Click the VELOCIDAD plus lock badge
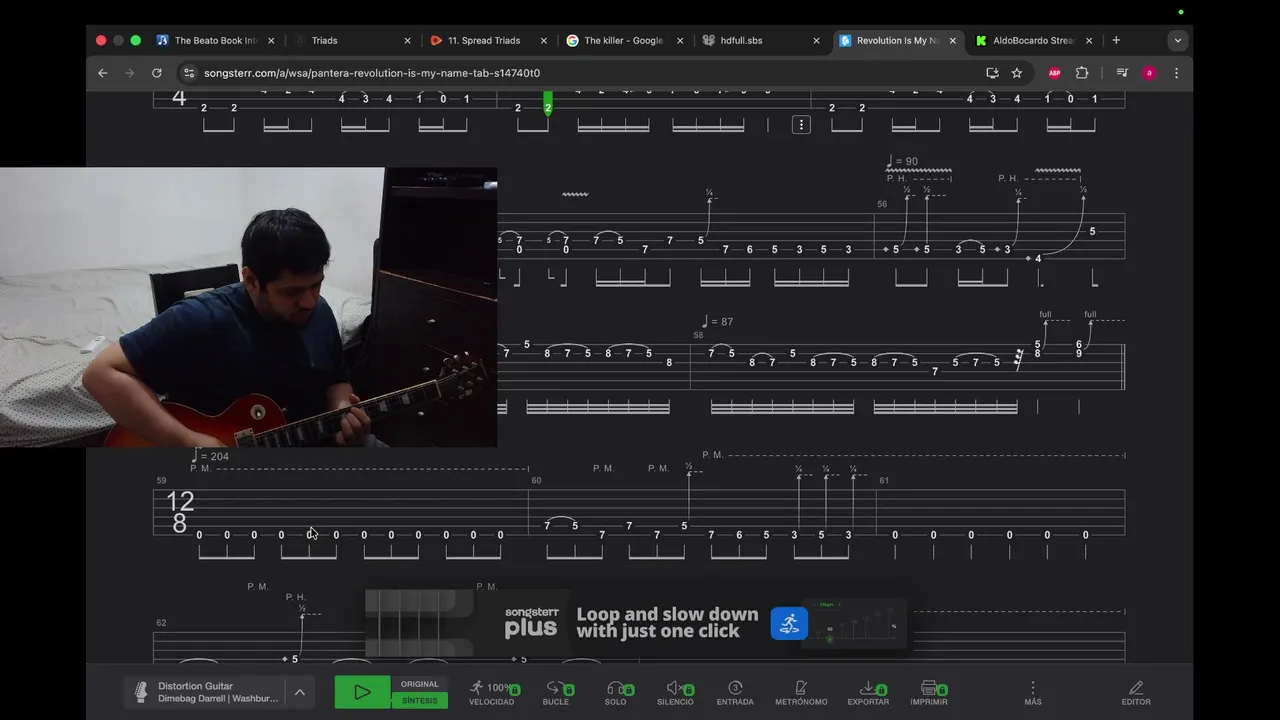The image size is (1280, 720). tap(515, 690)
